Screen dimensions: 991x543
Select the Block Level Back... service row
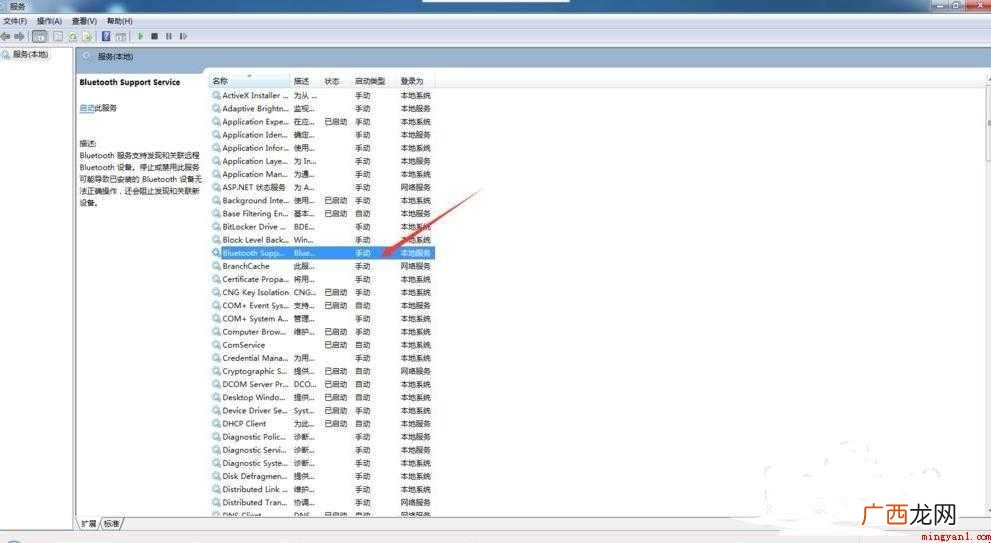(322, 240)
